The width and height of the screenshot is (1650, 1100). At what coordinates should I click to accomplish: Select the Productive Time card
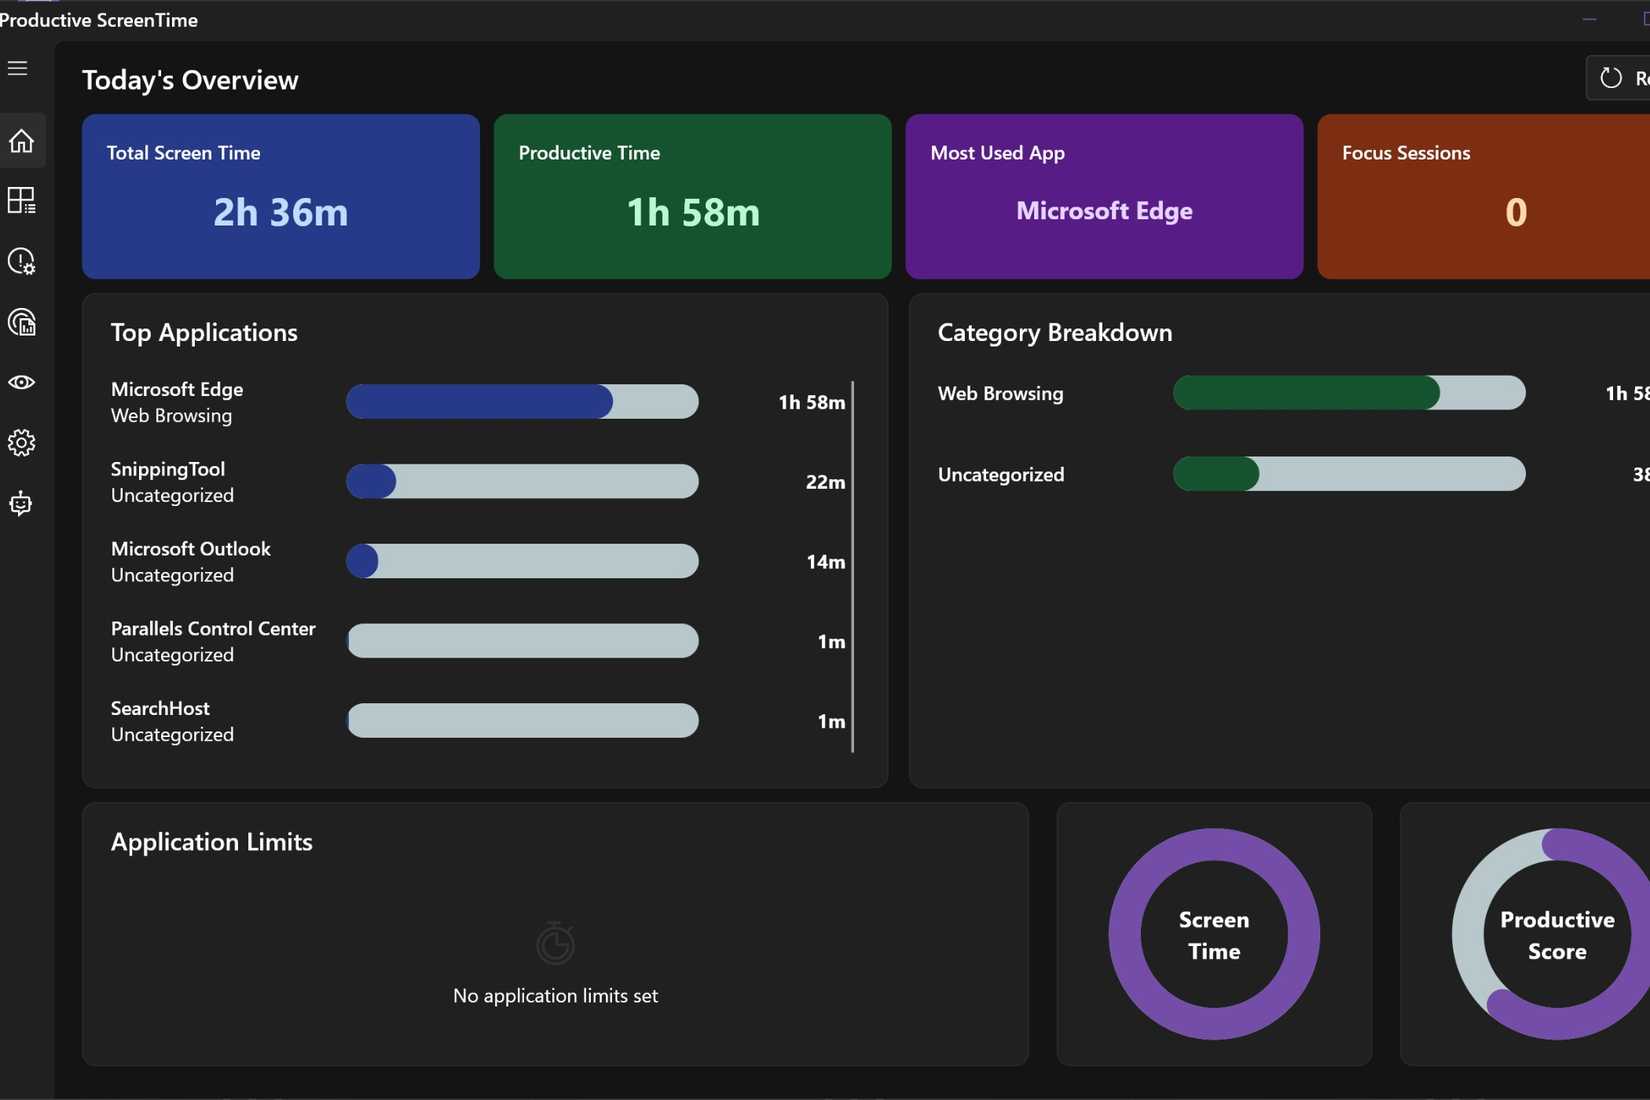(x=693, y=196)
